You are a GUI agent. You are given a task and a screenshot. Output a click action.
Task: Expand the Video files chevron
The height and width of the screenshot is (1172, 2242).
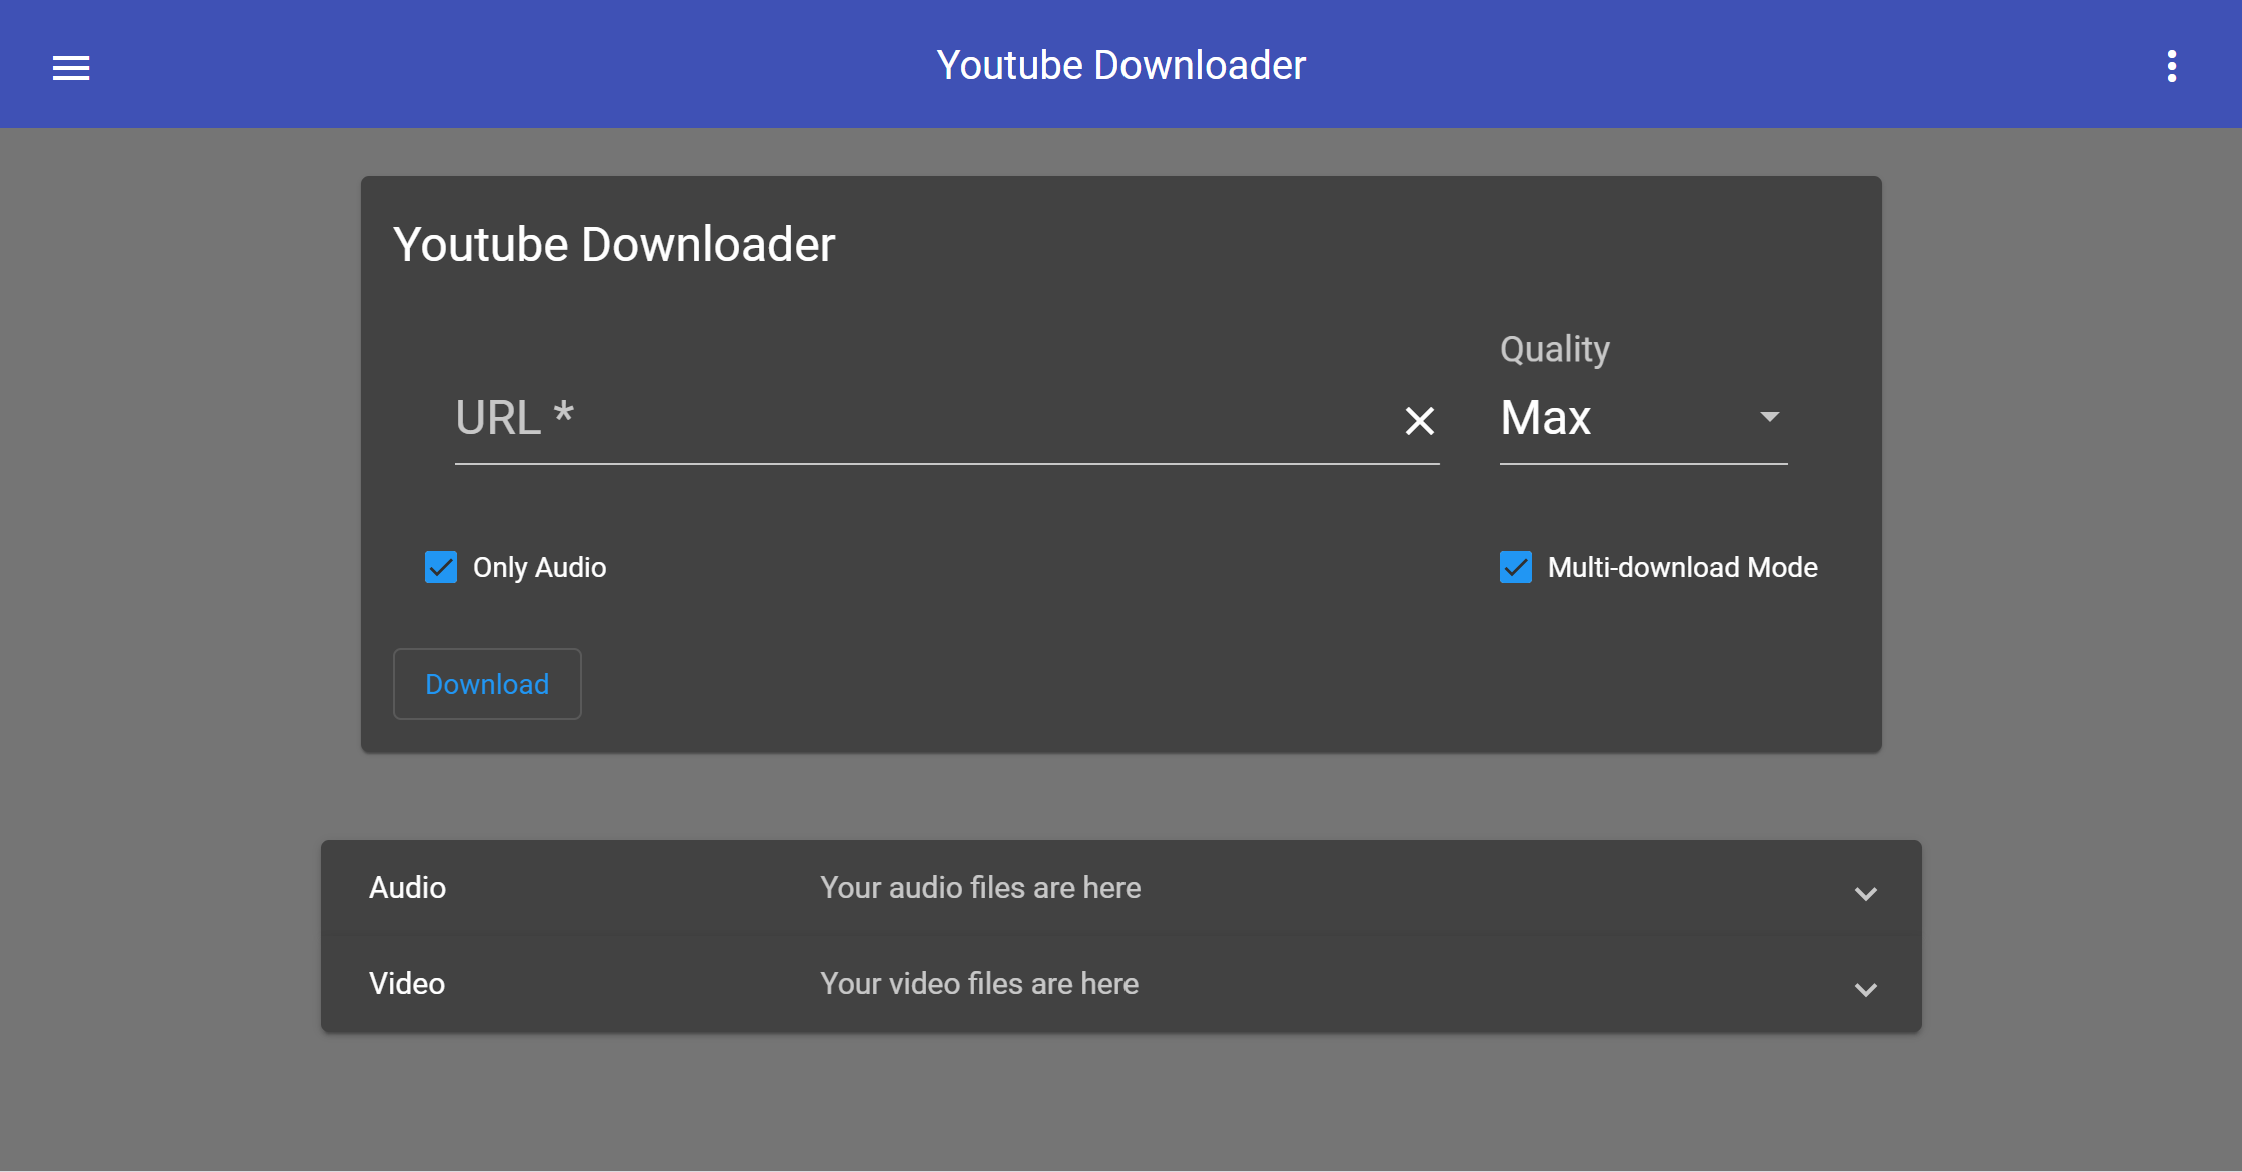click(1865, 989)
